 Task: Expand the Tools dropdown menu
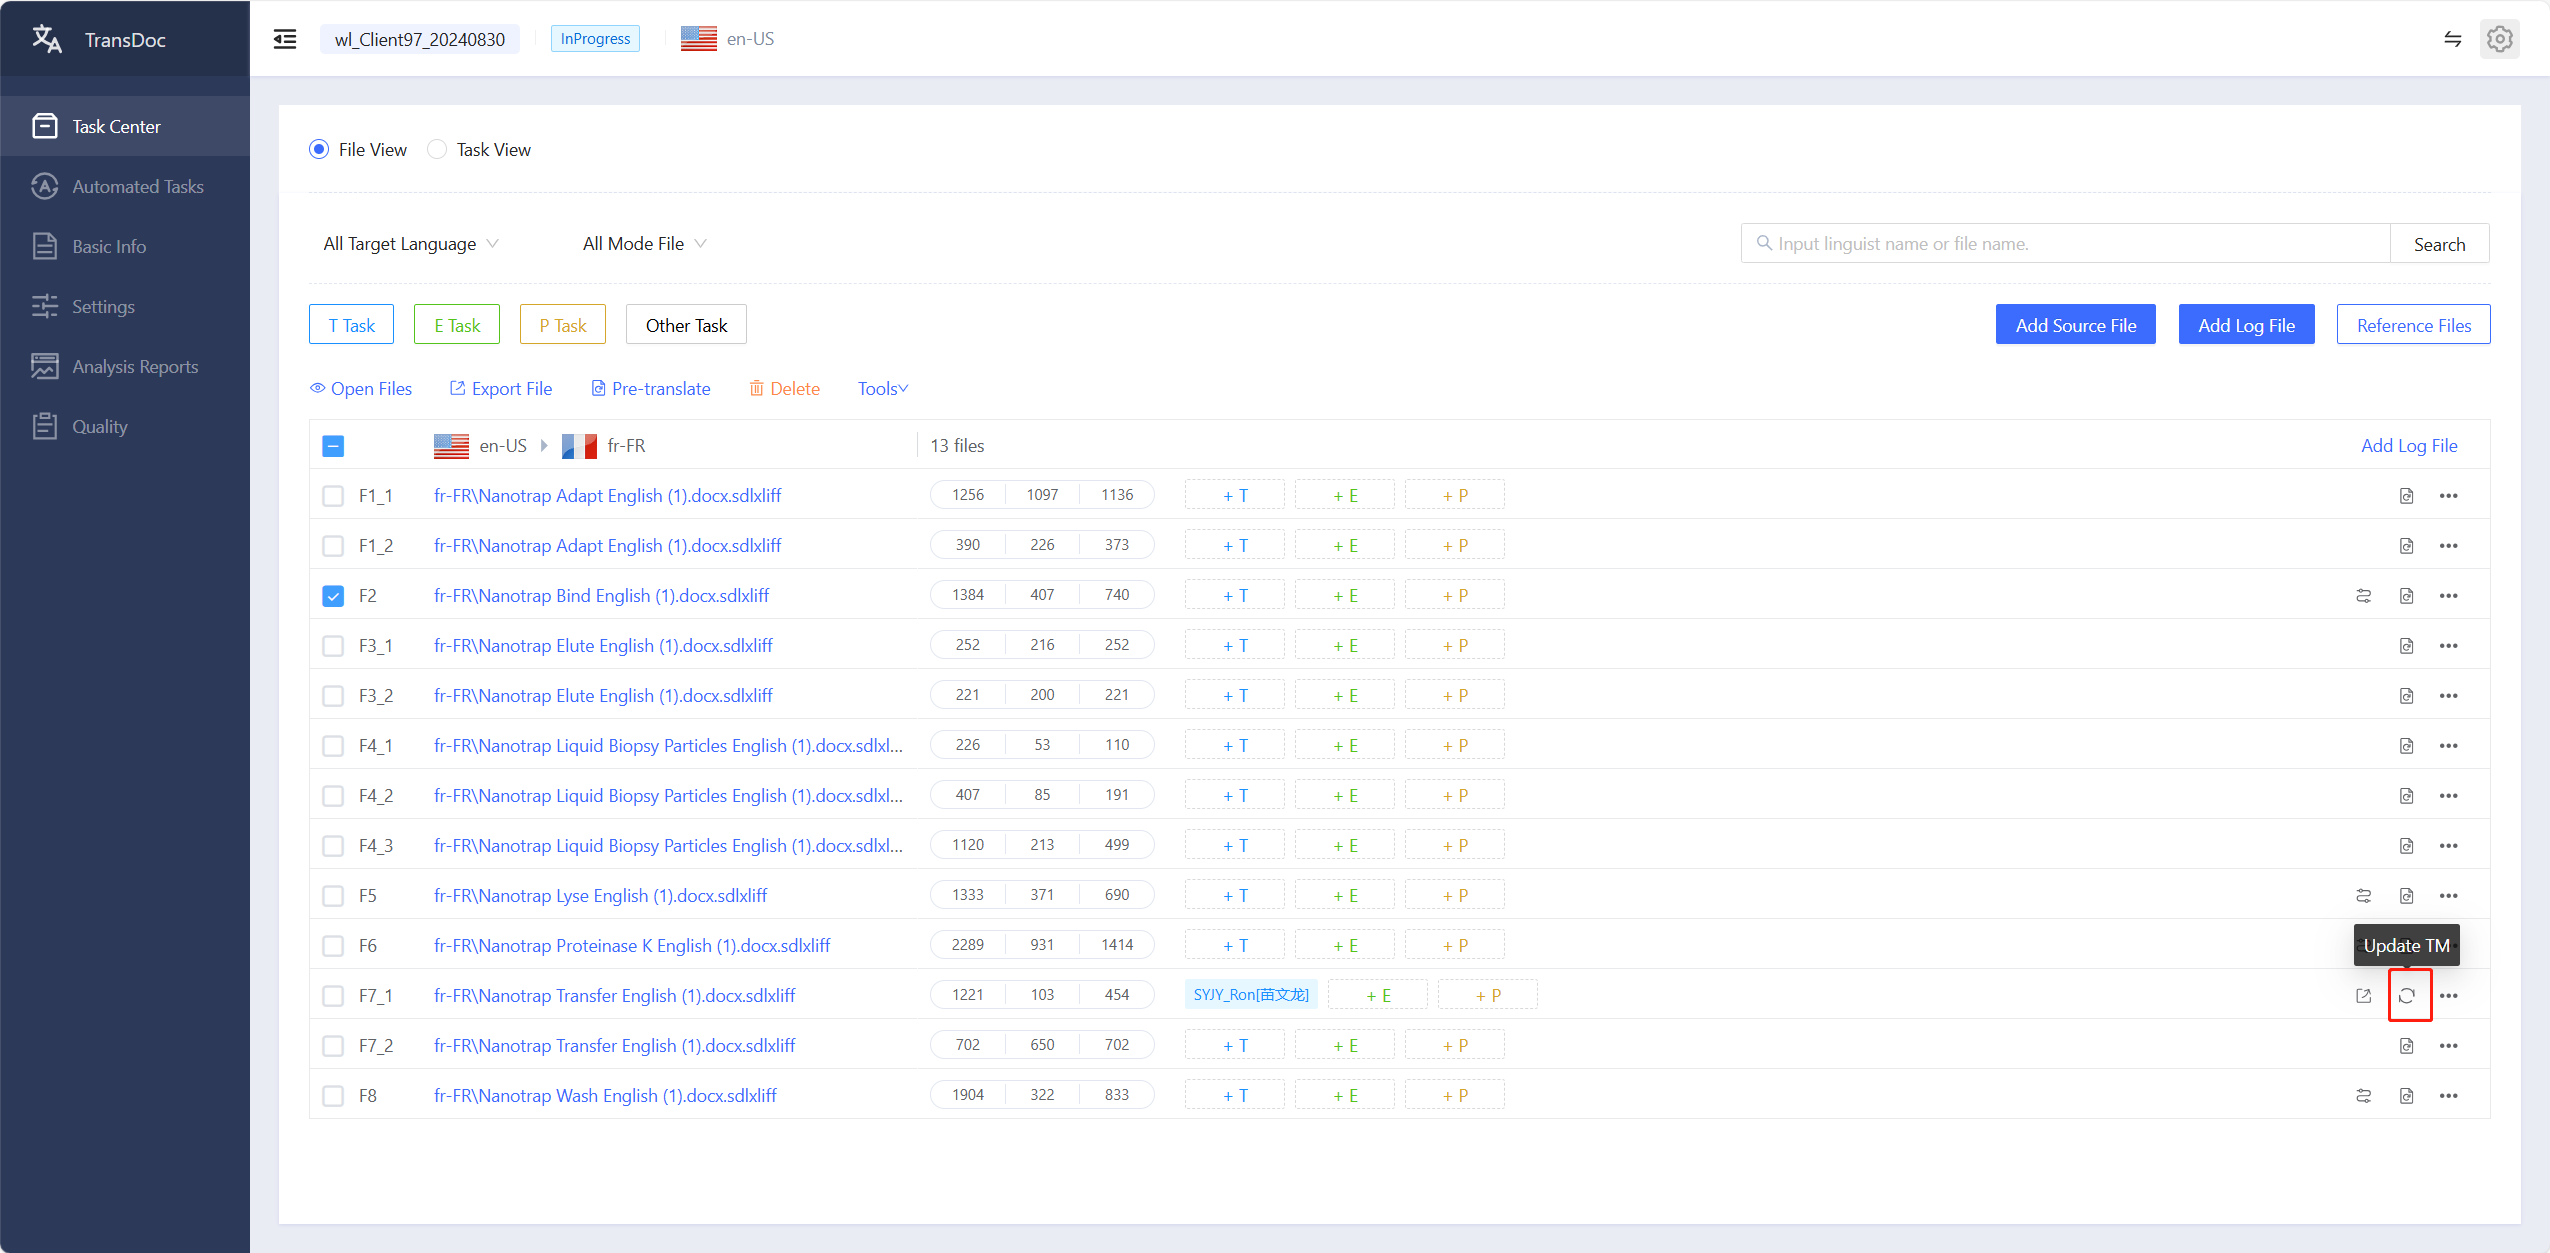coord(882,388)
